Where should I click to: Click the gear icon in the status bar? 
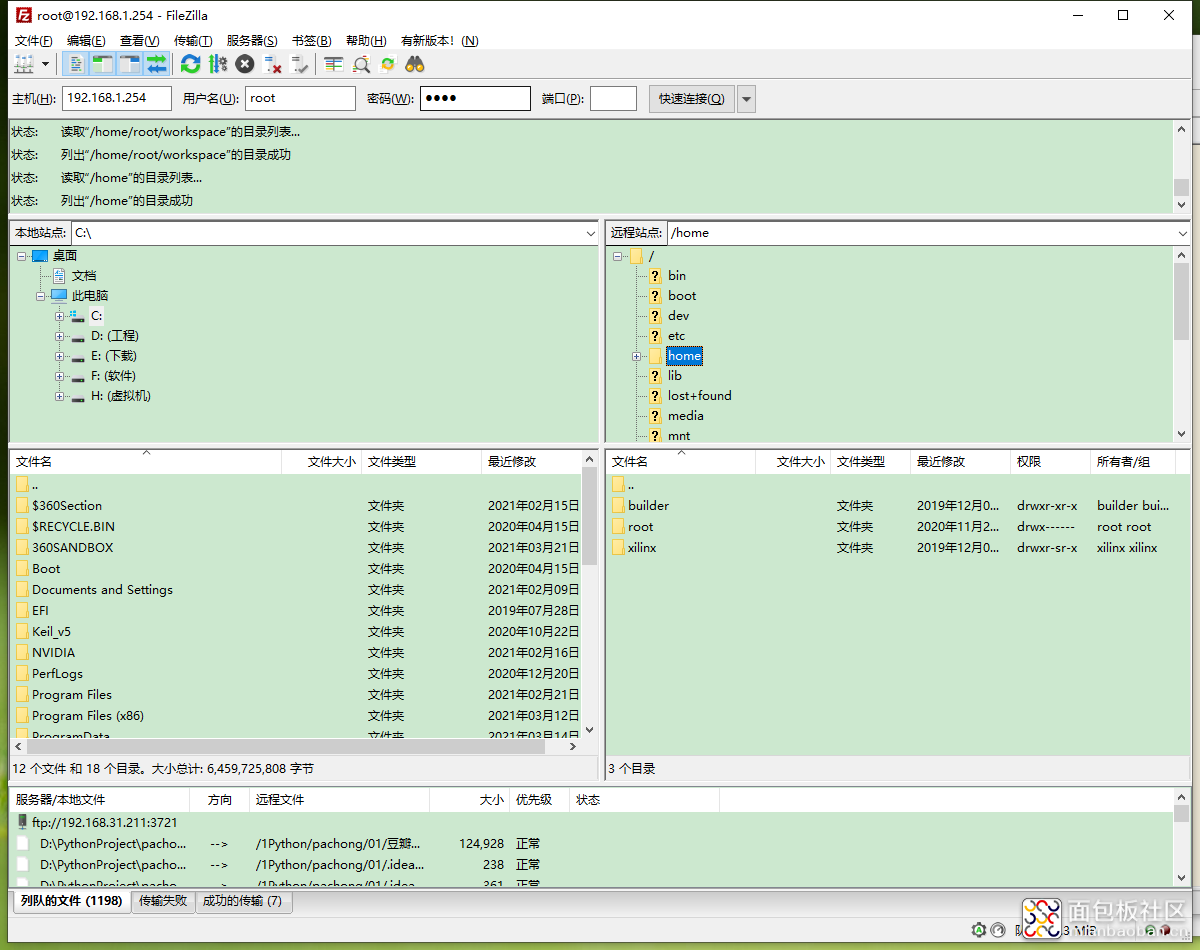[x=979, y=931]
